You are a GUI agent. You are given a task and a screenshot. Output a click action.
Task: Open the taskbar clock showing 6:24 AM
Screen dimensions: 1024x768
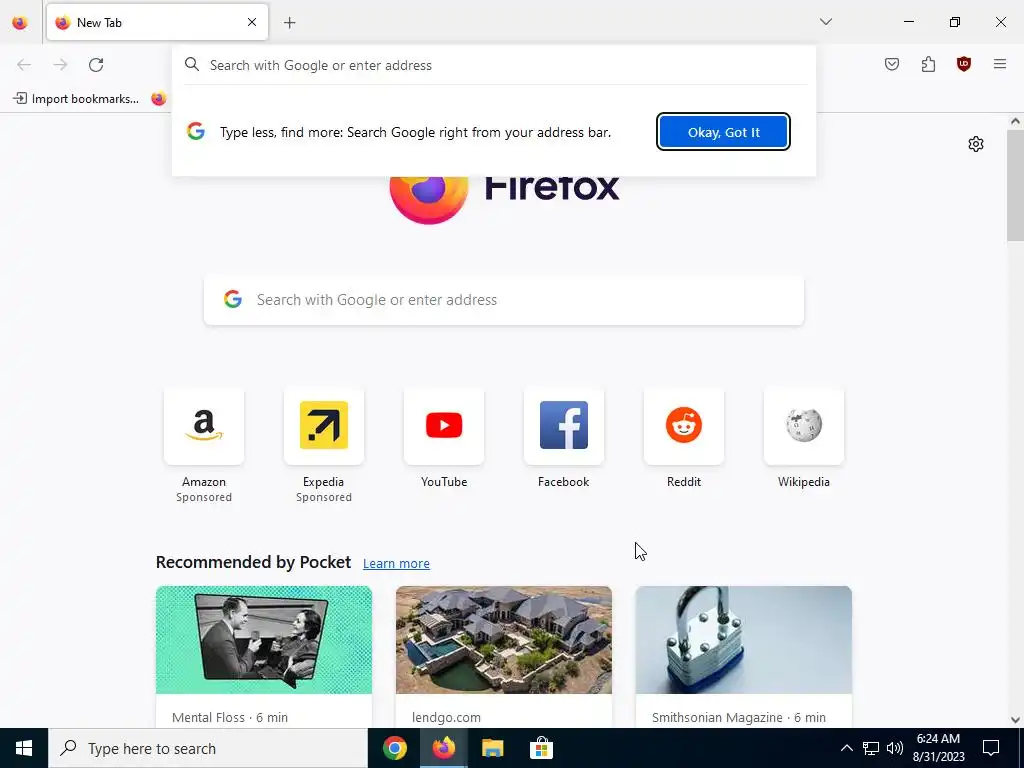point(938,748)
